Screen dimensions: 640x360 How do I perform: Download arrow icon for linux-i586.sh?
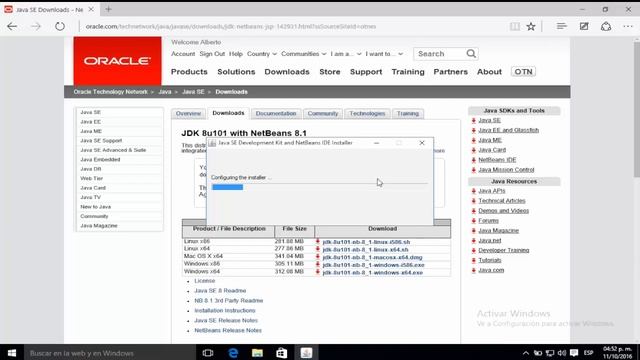318,242
